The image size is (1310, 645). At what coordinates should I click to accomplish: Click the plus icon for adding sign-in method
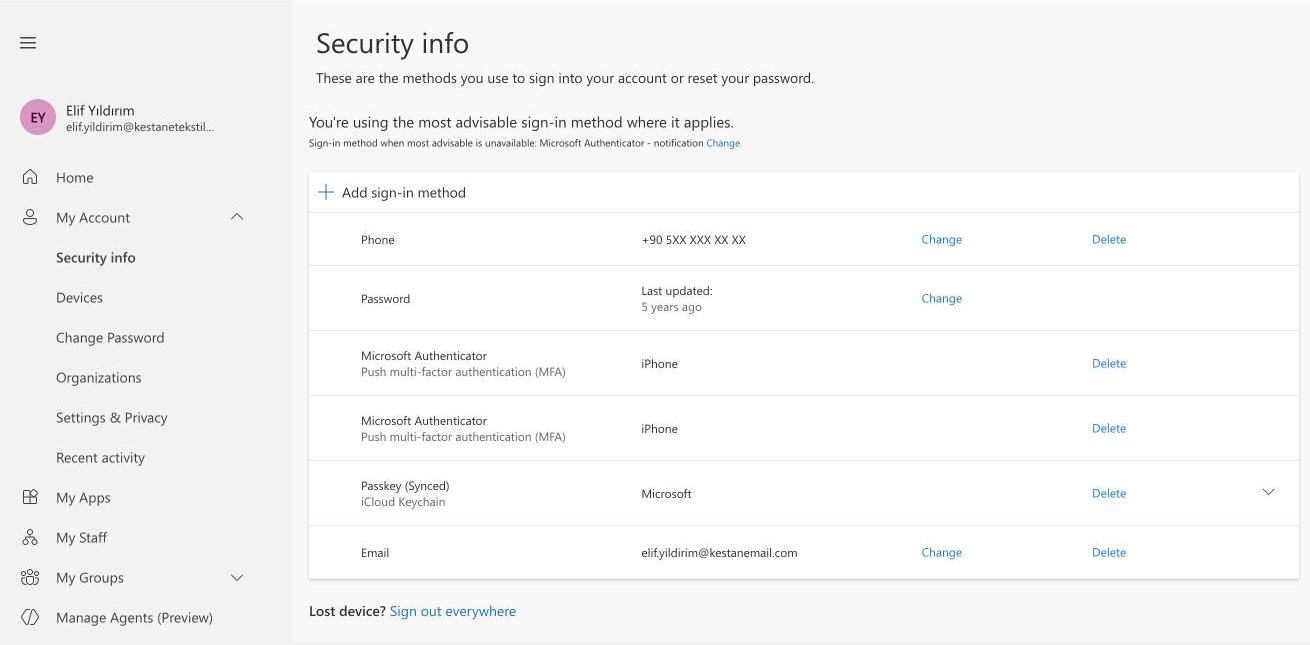(x=326, y=192)
